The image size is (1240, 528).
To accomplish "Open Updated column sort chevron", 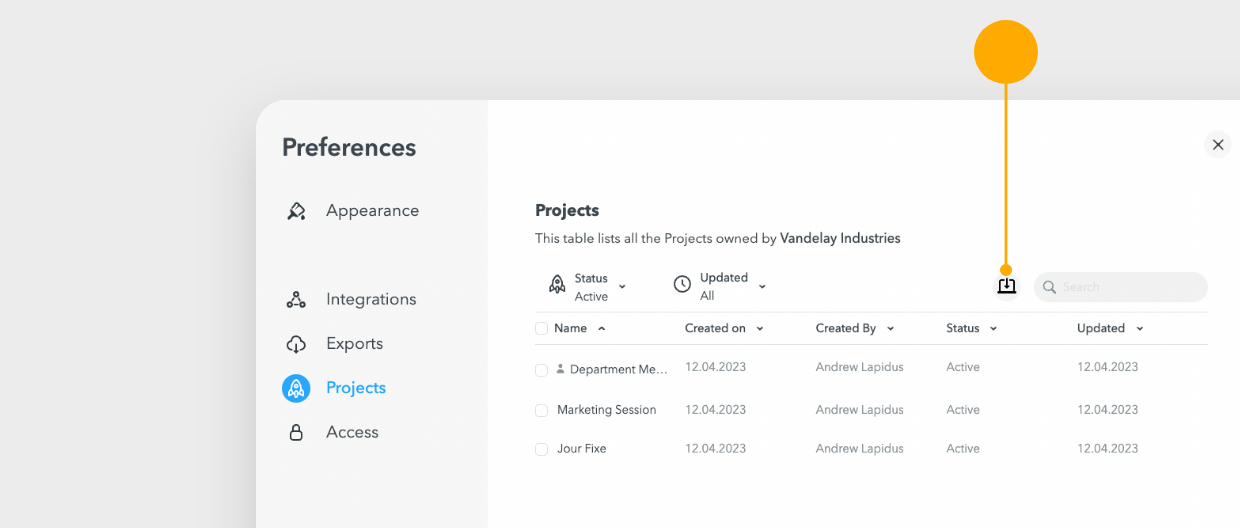I will (1139, 329).
